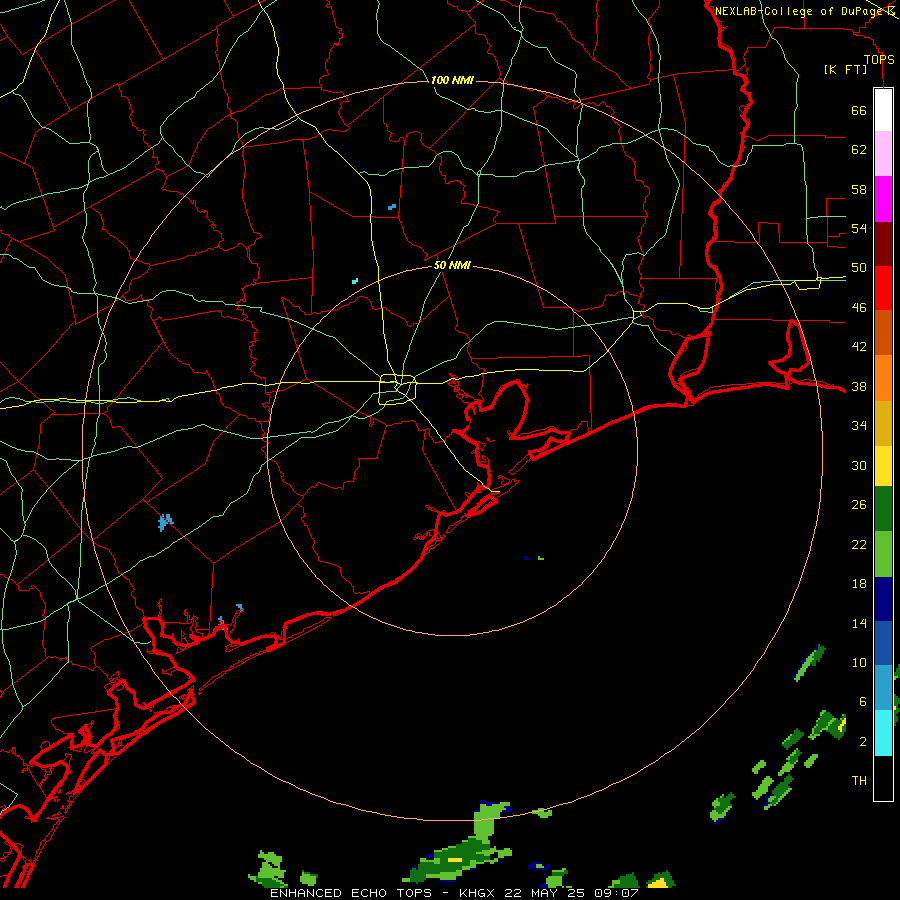This screenshot has height=900, width=900.
Task: Click the "26" legend value
Action: point(859,505)
